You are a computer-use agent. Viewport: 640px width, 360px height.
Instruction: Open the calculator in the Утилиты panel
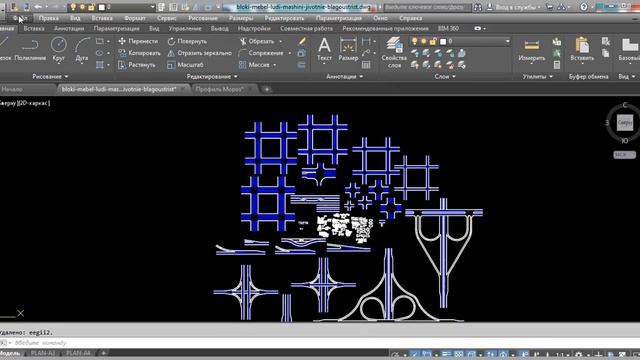[557, 65]
